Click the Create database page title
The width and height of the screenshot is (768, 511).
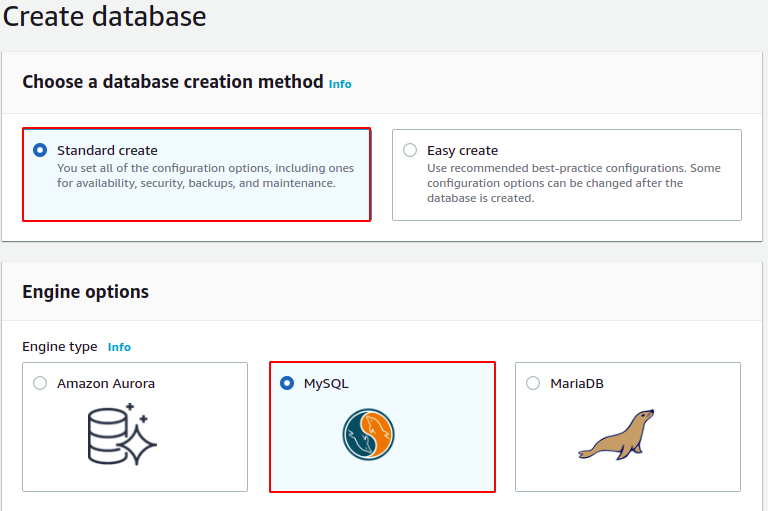pyautogui.click(x=104, y=16)
